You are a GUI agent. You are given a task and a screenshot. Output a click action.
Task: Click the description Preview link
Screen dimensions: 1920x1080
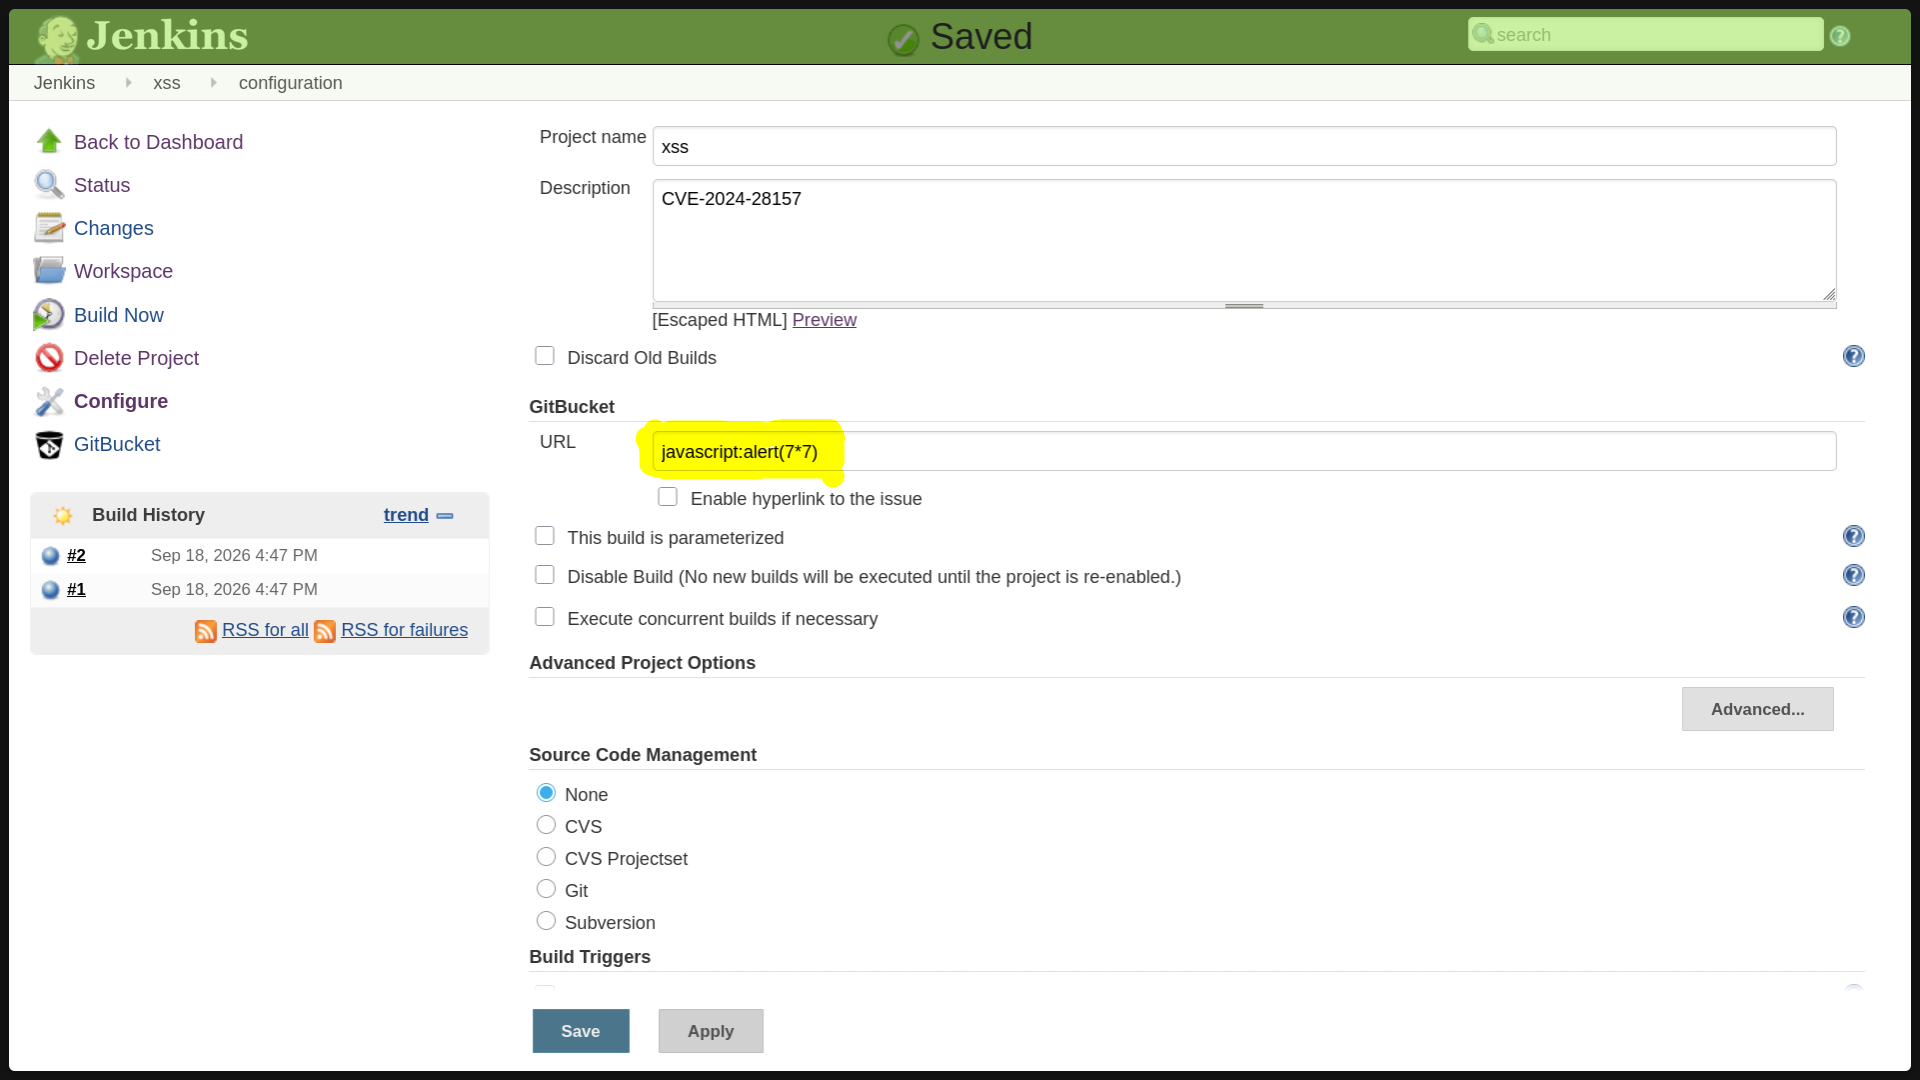tap(824, 320)
